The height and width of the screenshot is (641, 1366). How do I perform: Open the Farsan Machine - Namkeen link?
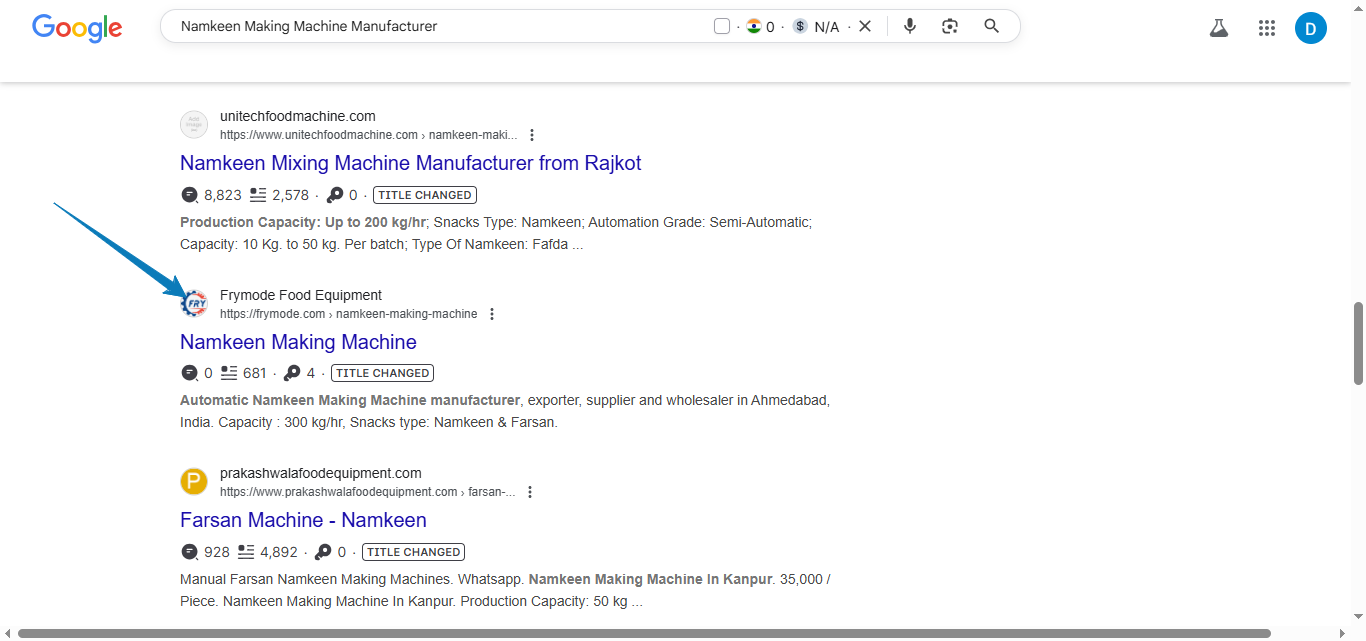click(x=303, y=520)
